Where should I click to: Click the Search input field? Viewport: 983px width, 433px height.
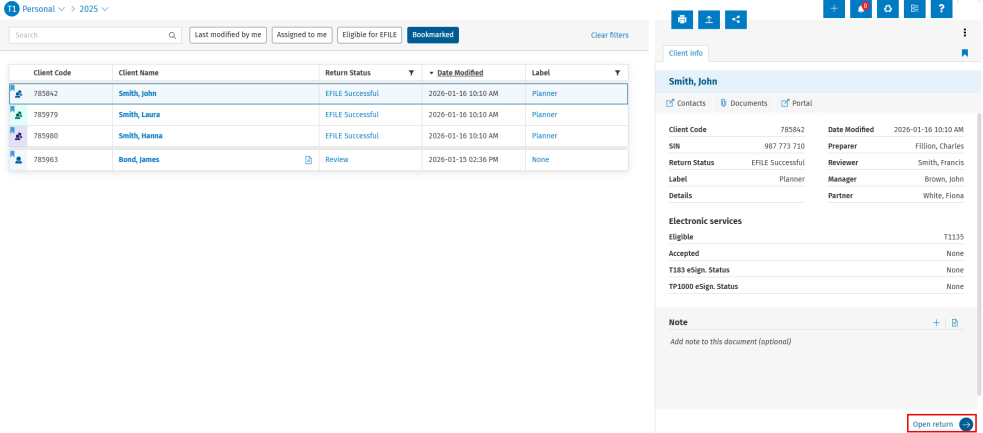[x=90, y=35]
